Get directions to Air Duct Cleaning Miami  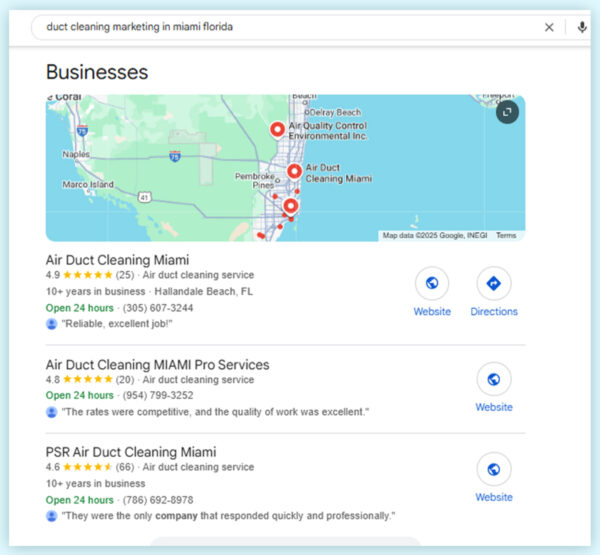pos(494,283)
